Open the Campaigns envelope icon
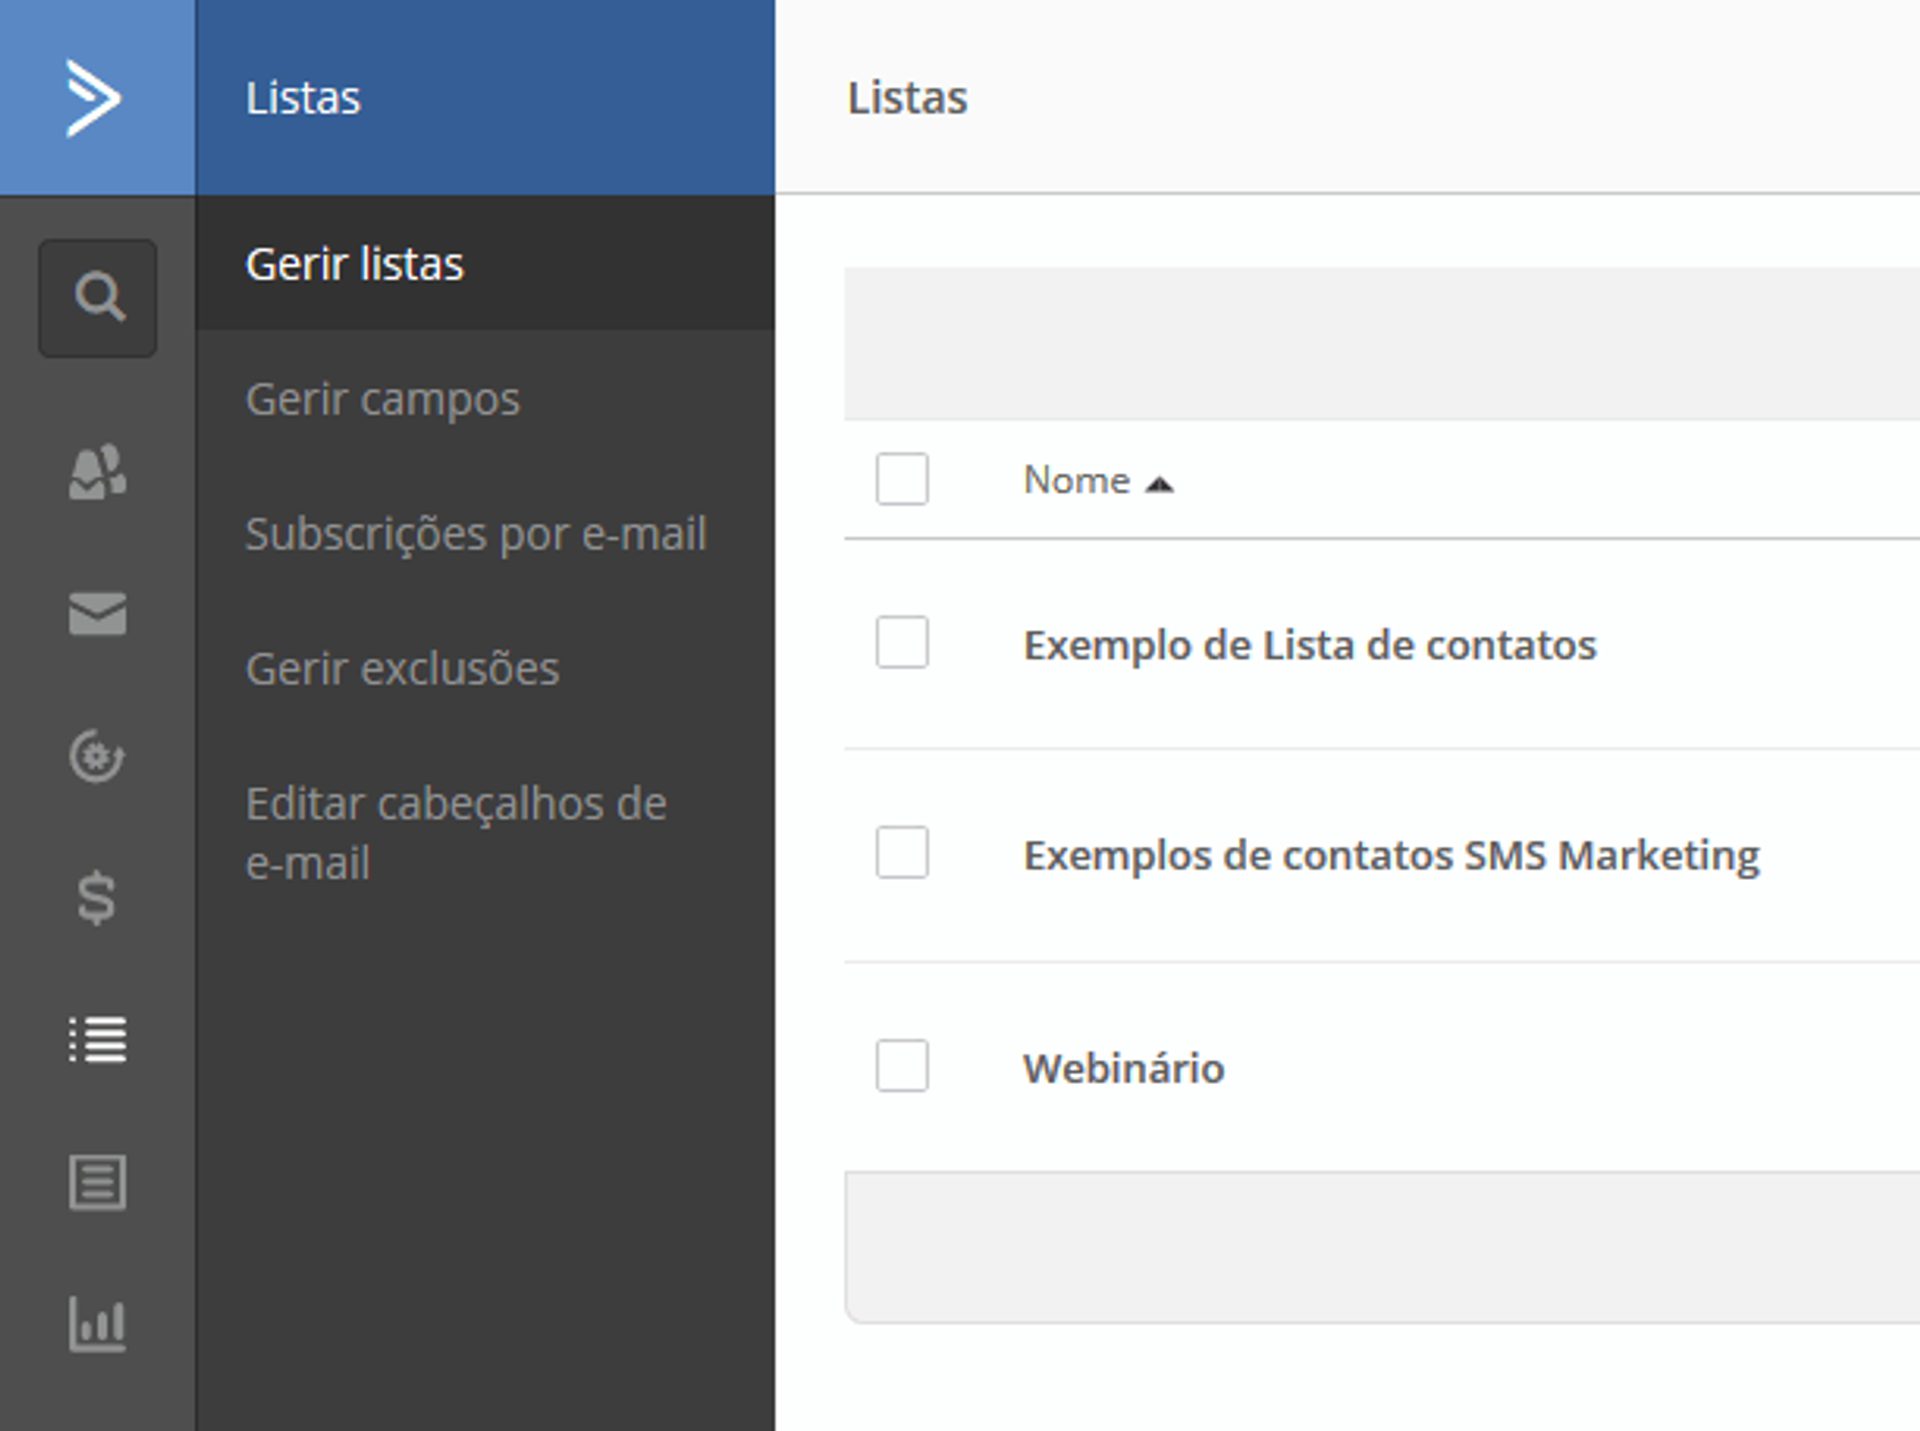1920x1431 pixels. click(97, 613)
